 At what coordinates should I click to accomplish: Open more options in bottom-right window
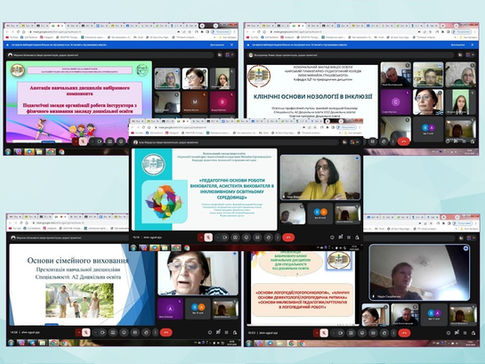(394, 333)
